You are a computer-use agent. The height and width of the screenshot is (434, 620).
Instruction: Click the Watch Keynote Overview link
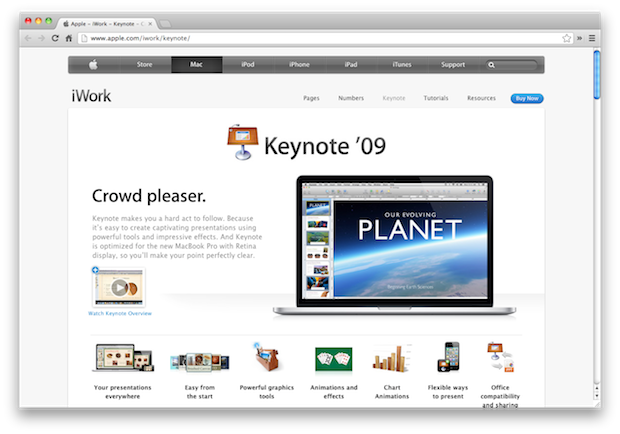(120, 313)
